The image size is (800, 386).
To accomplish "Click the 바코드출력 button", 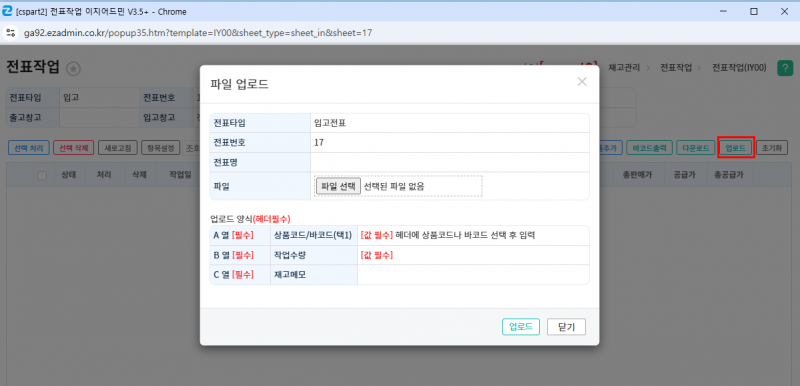I will tap(649, 148).
